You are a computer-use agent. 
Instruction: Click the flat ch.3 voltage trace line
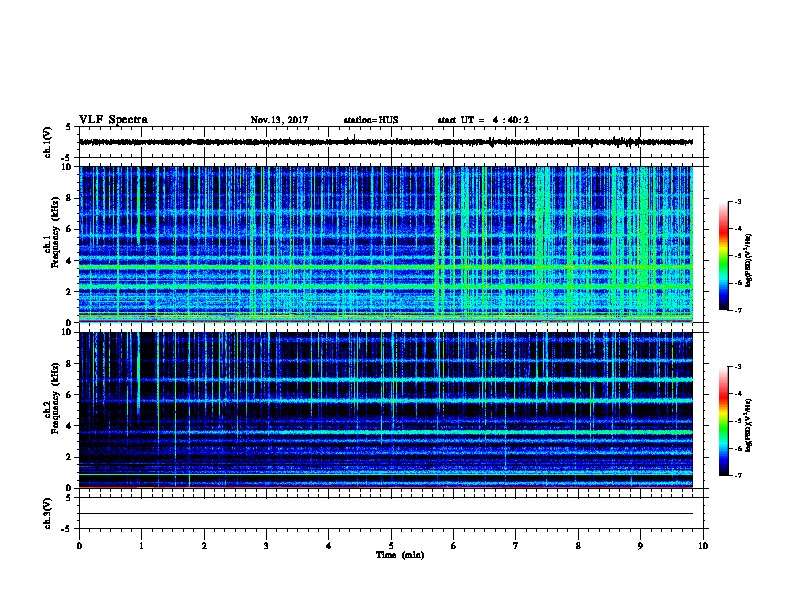pos(386,514)
